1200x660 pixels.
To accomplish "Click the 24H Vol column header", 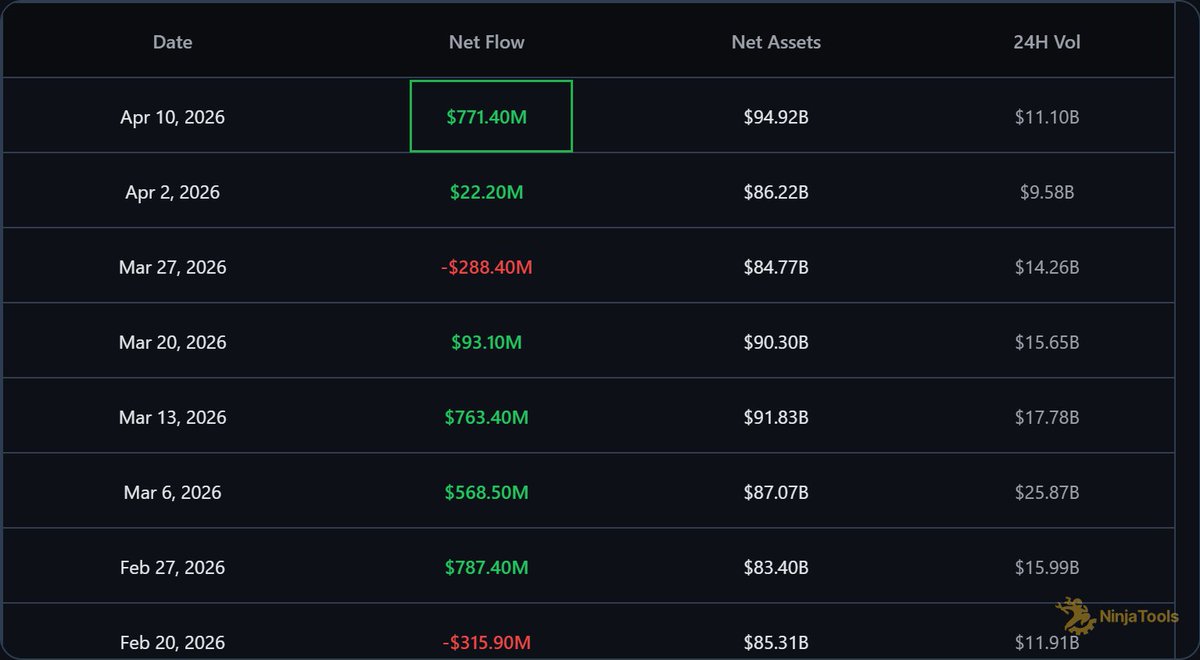I will 1046,42.
